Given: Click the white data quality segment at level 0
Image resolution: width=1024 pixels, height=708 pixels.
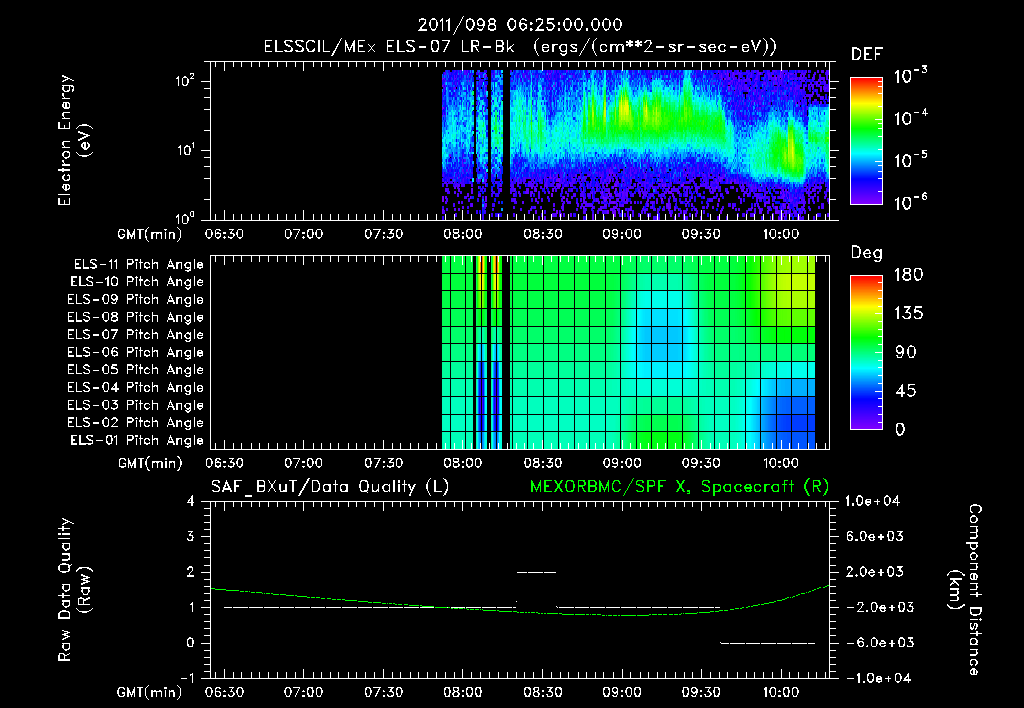Looking at the screenshot, I should pos(767,643).
